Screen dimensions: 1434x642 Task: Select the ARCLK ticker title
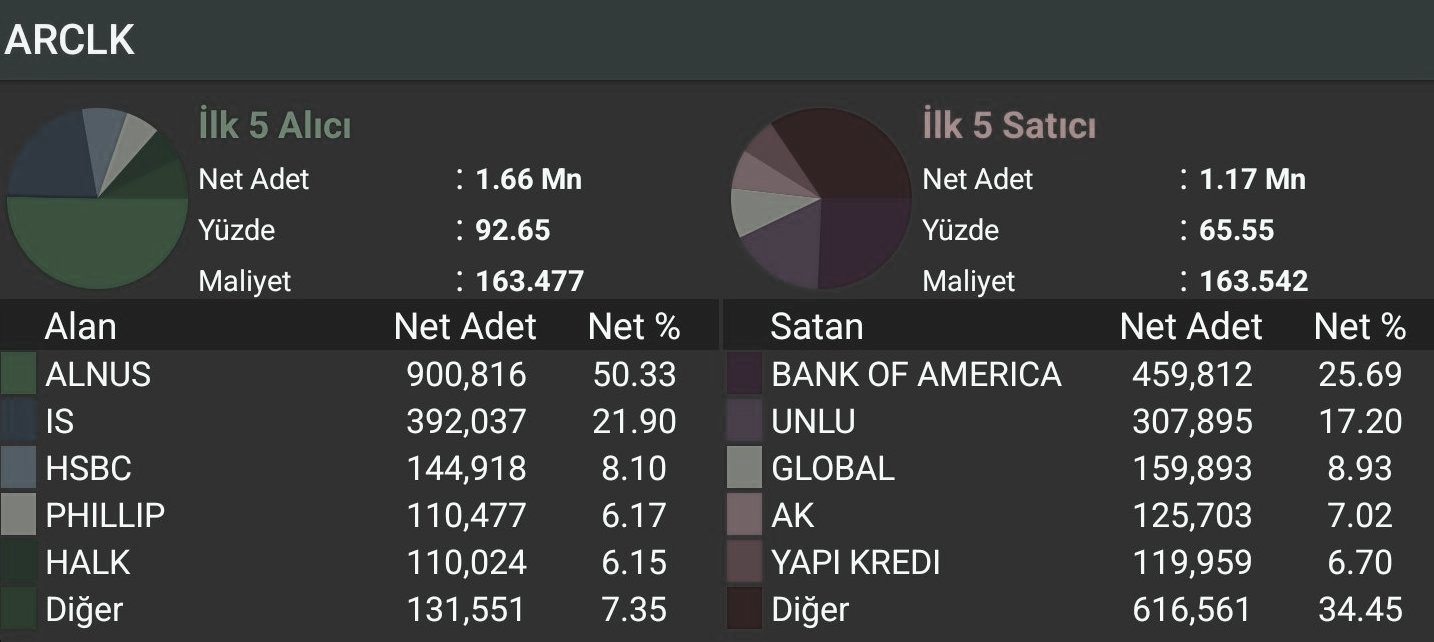(x=70, y=40)
